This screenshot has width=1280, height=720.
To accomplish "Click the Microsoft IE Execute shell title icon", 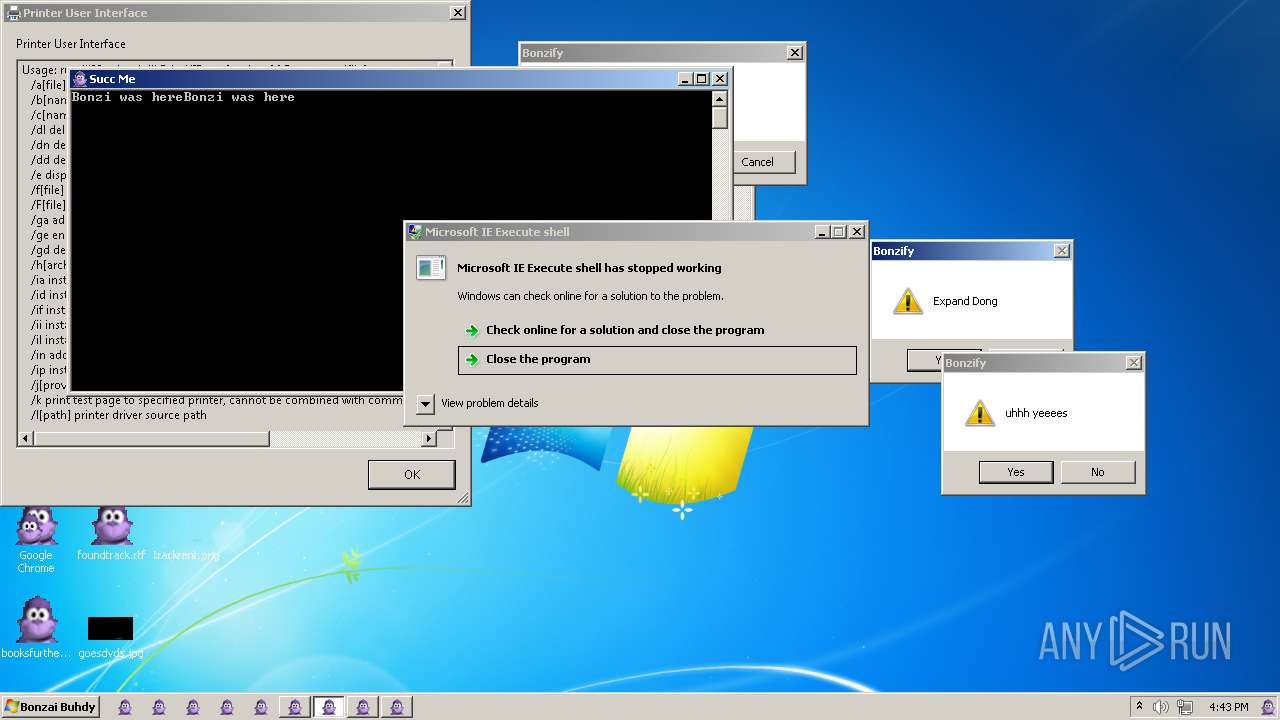I will 415,232.
